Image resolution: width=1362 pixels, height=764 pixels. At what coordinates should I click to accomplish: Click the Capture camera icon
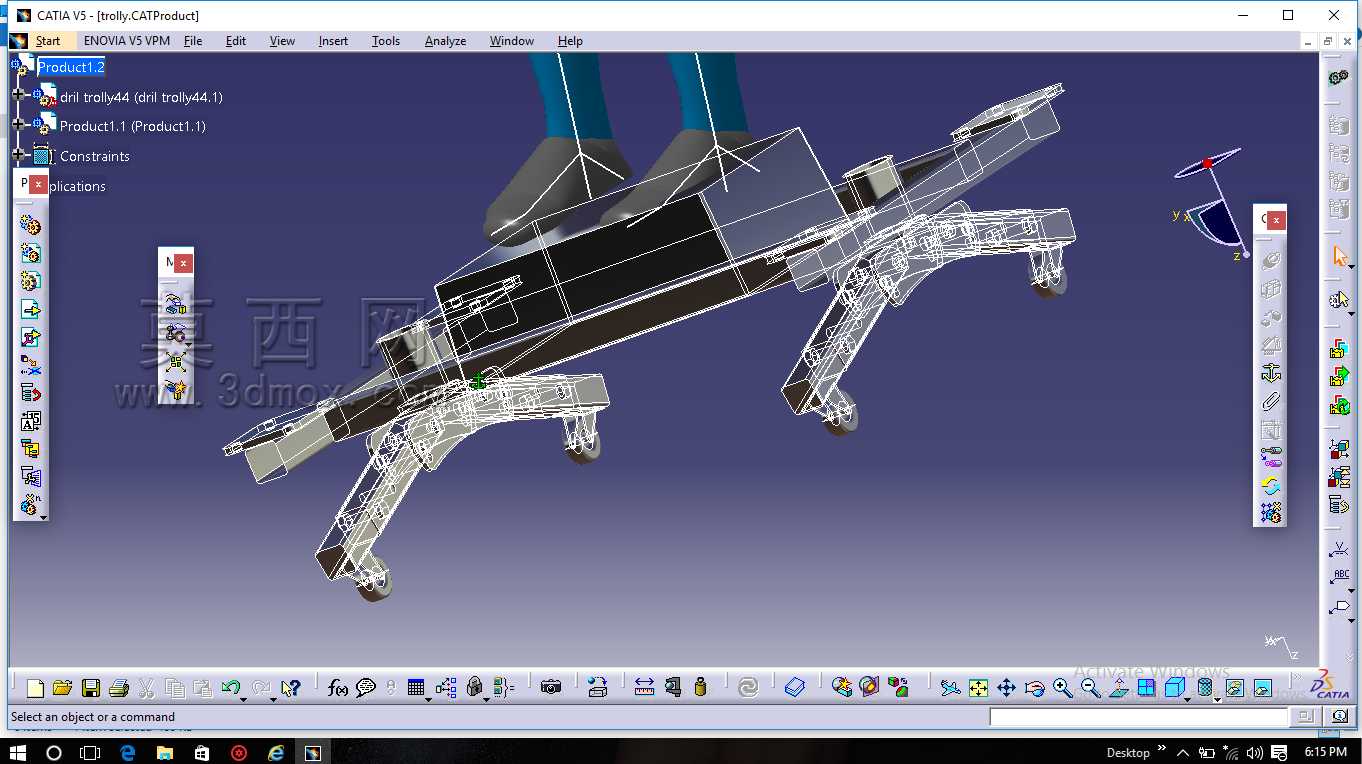coord(550,688)
